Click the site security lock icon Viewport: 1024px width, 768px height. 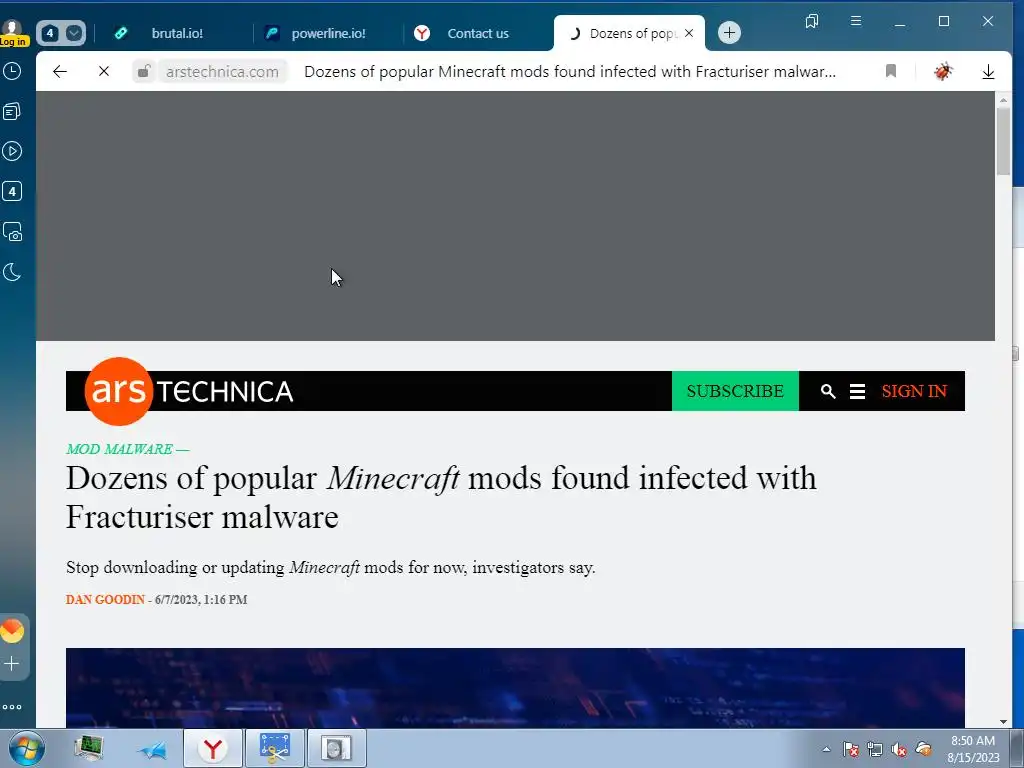pos(144,71)
